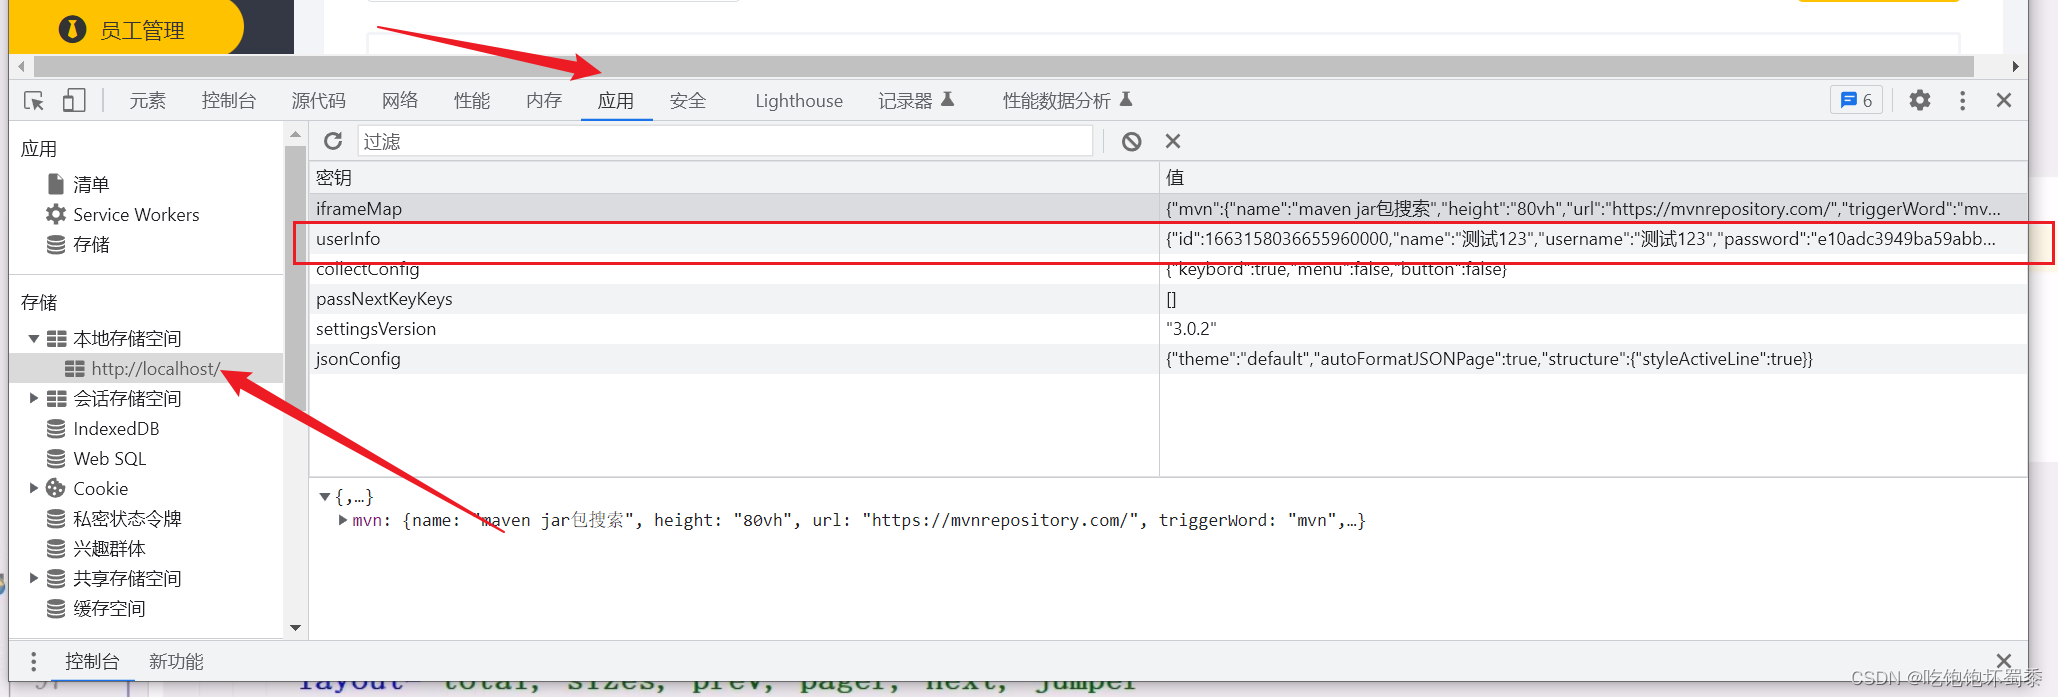Click page horizontal scrollbar right arrow
2058x697 pixels.
2015,66
